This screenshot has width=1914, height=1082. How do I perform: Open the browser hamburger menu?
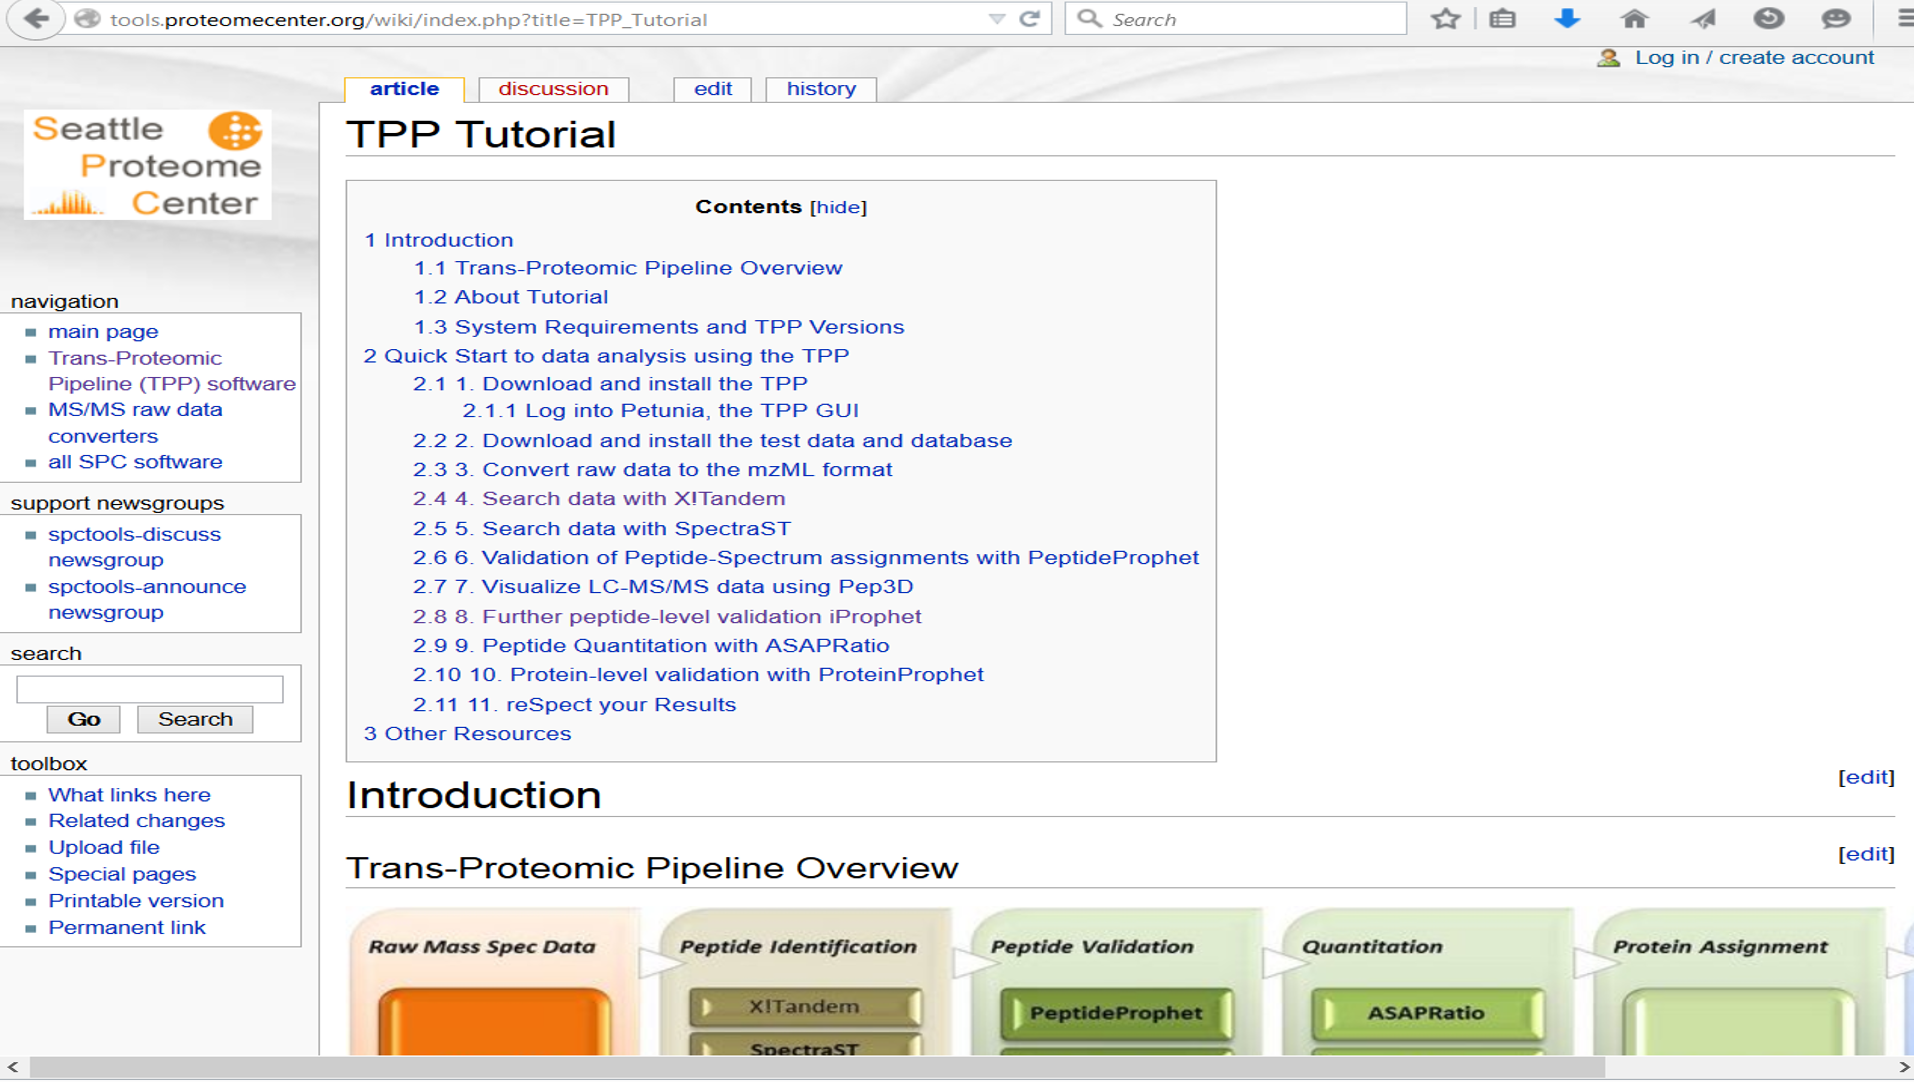coord(1904,19)
